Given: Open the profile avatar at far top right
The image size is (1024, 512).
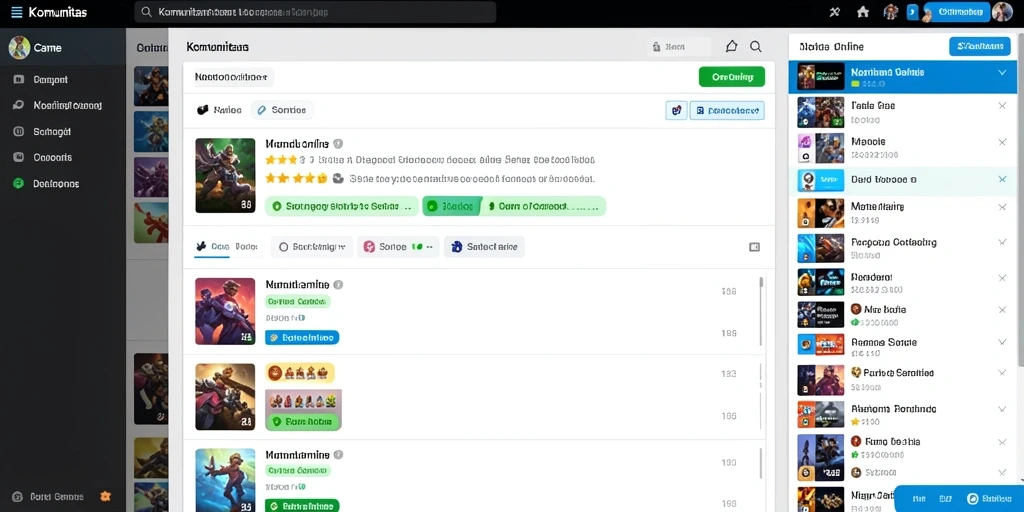Looking at the screenshot, I should (x=1002, y=12).
